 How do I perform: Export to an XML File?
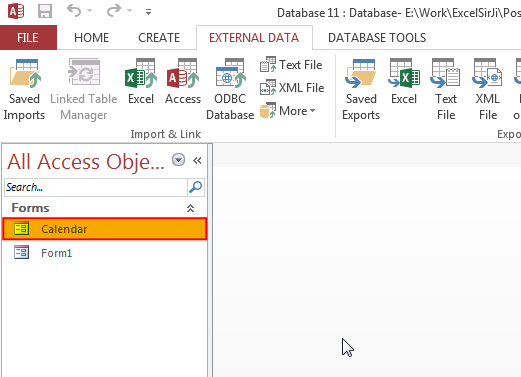pyautogui.click(x=488, y=89)
